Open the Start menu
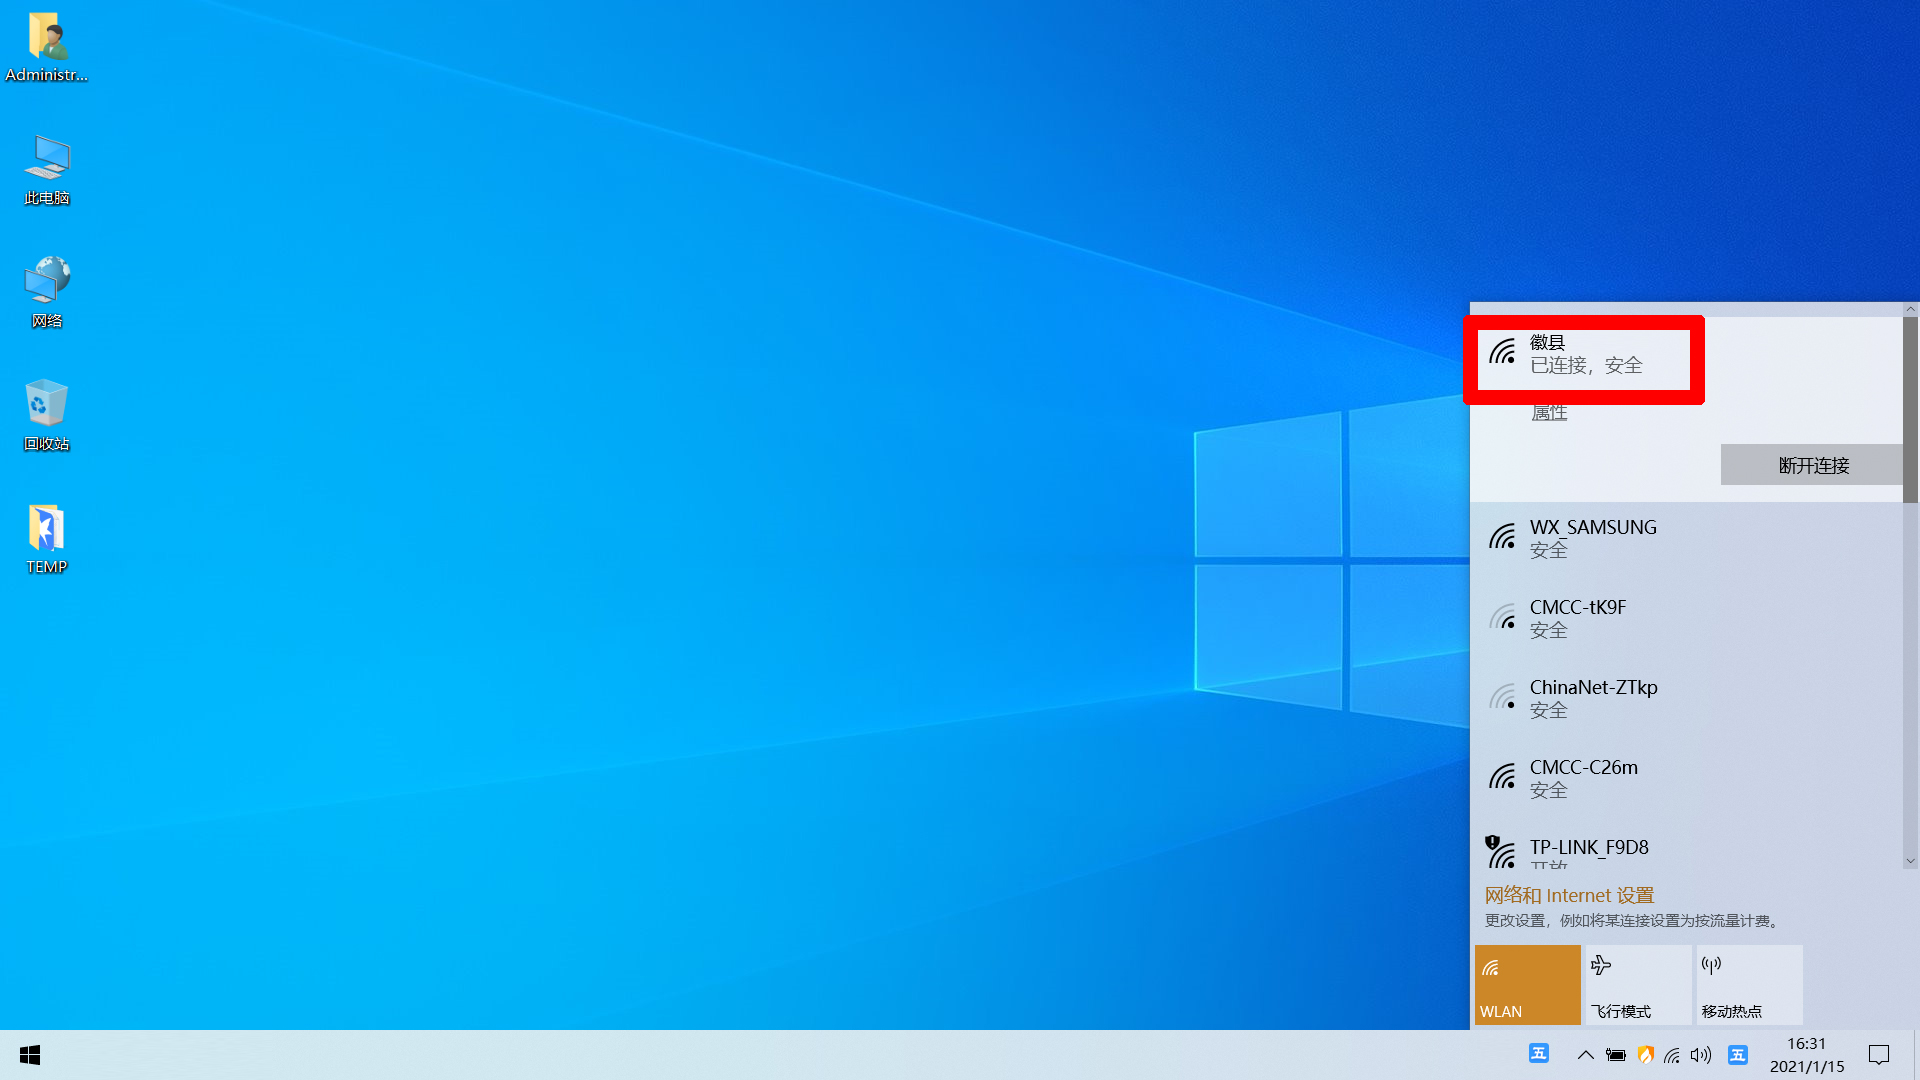 29,1055
